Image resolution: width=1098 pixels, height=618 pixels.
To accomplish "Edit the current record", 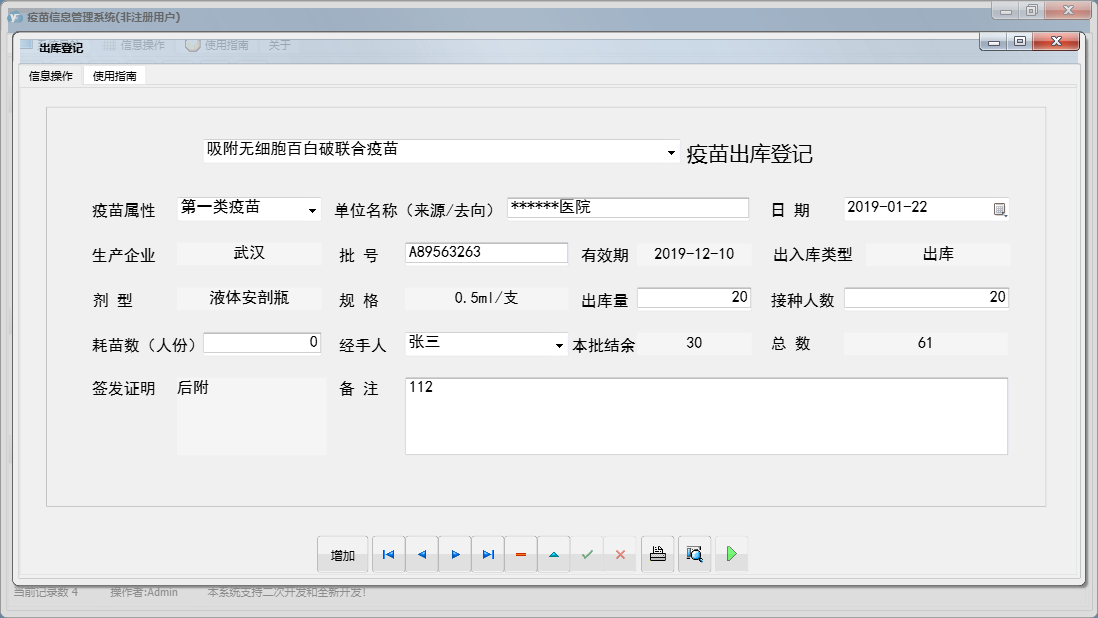I will point(553,553).
